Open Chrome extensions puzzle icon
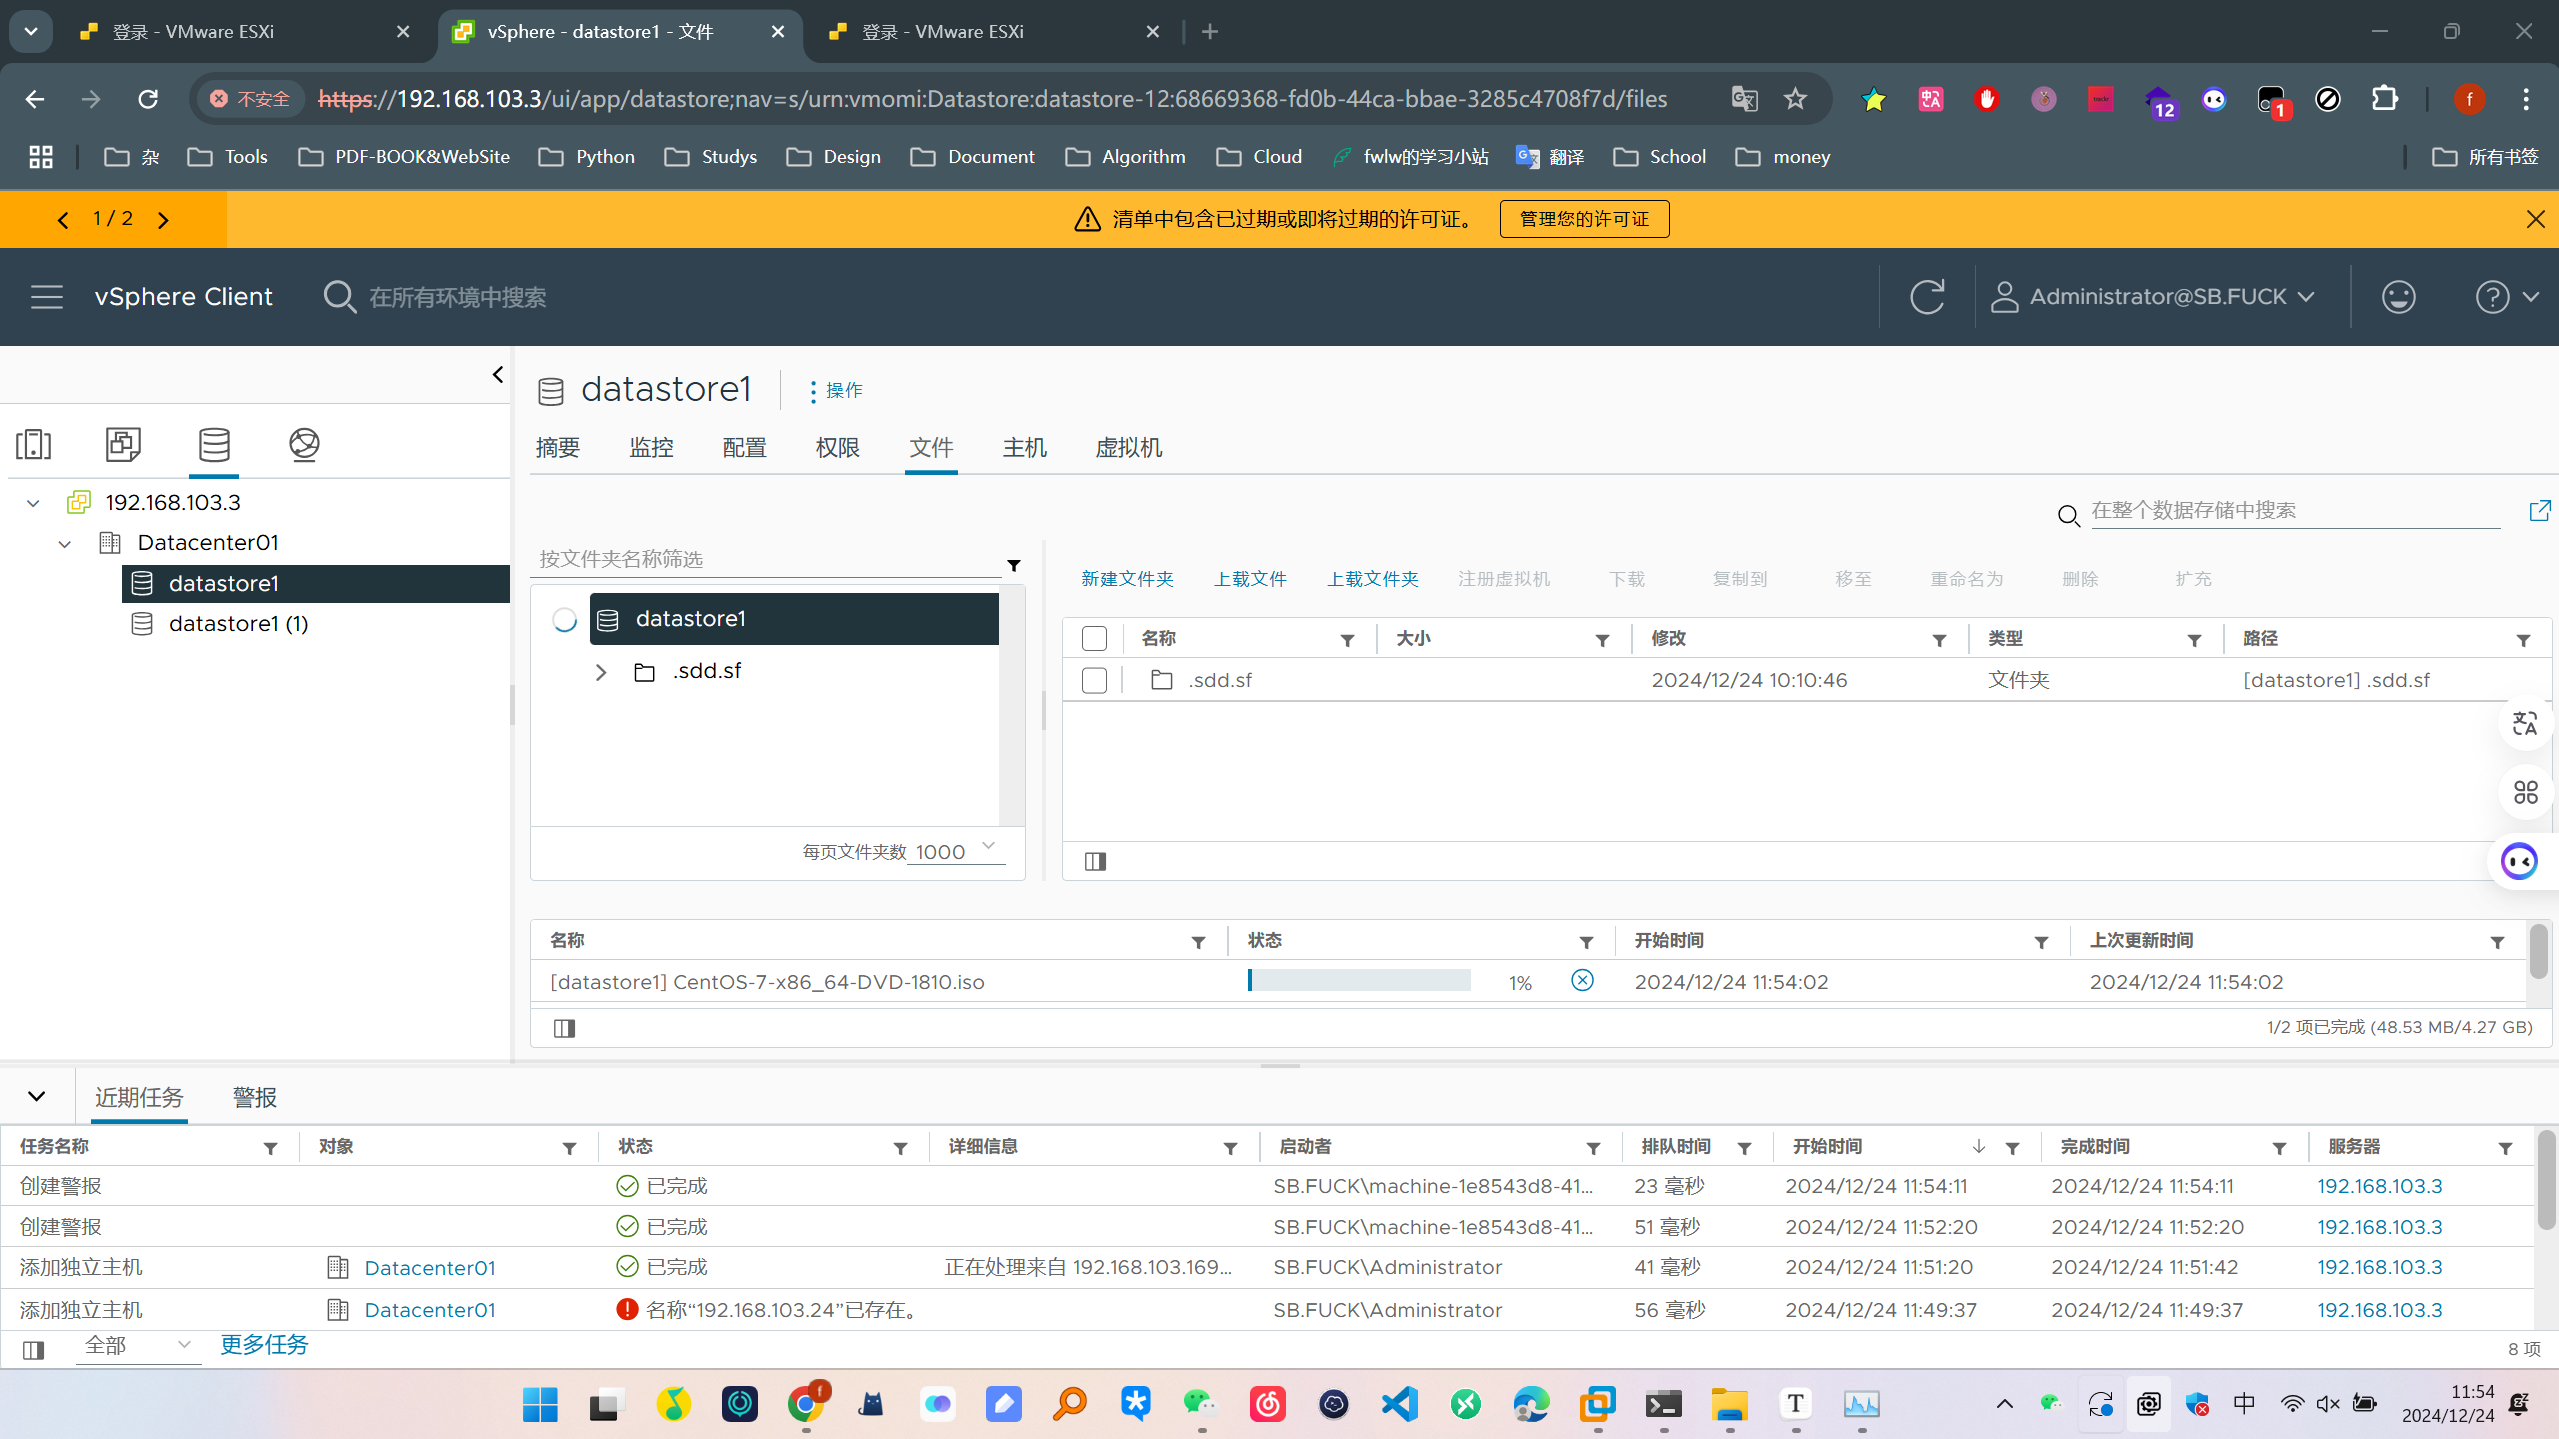The height and width of the screenshot is (1439, 2559). click(x=2385, y=99)
